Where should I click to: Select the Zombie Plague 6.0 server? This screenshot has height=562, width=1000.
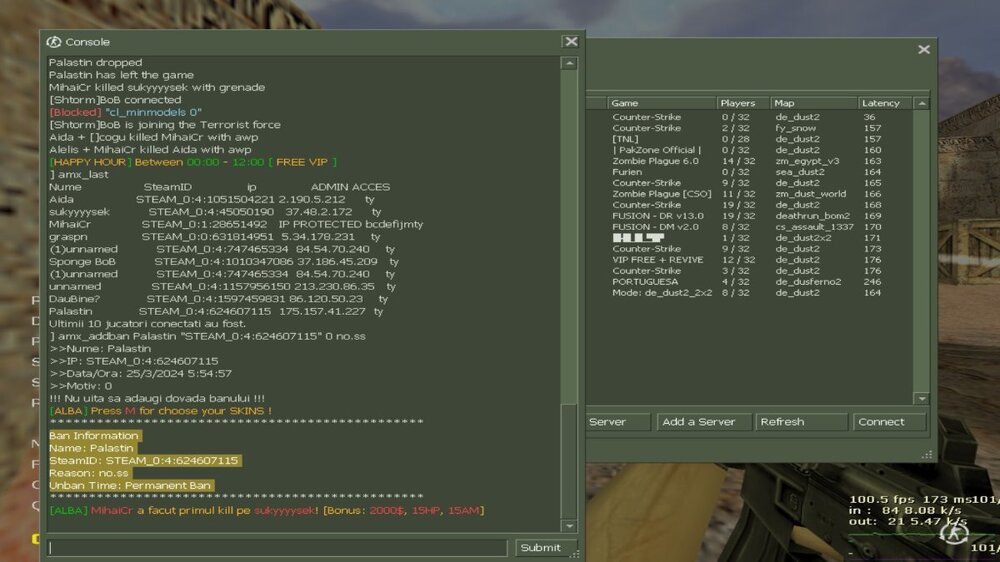coord(656,161)
